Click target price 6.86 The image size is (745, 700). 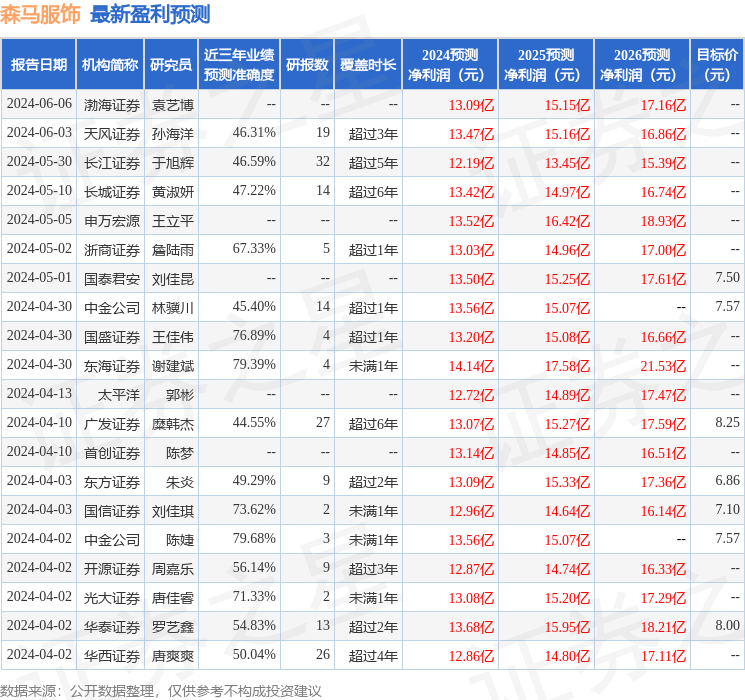click(x=727, y=480)
